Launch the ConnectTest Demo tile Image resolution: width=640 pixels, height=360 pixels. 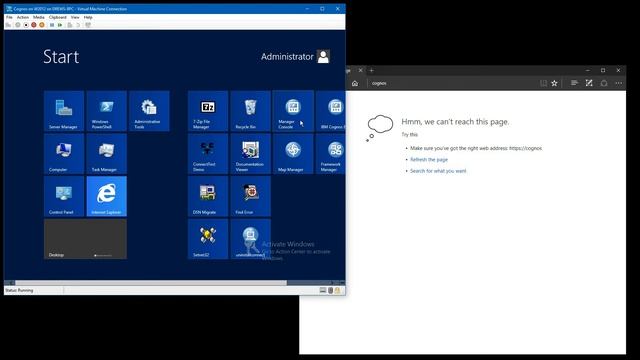click(208, 153)
